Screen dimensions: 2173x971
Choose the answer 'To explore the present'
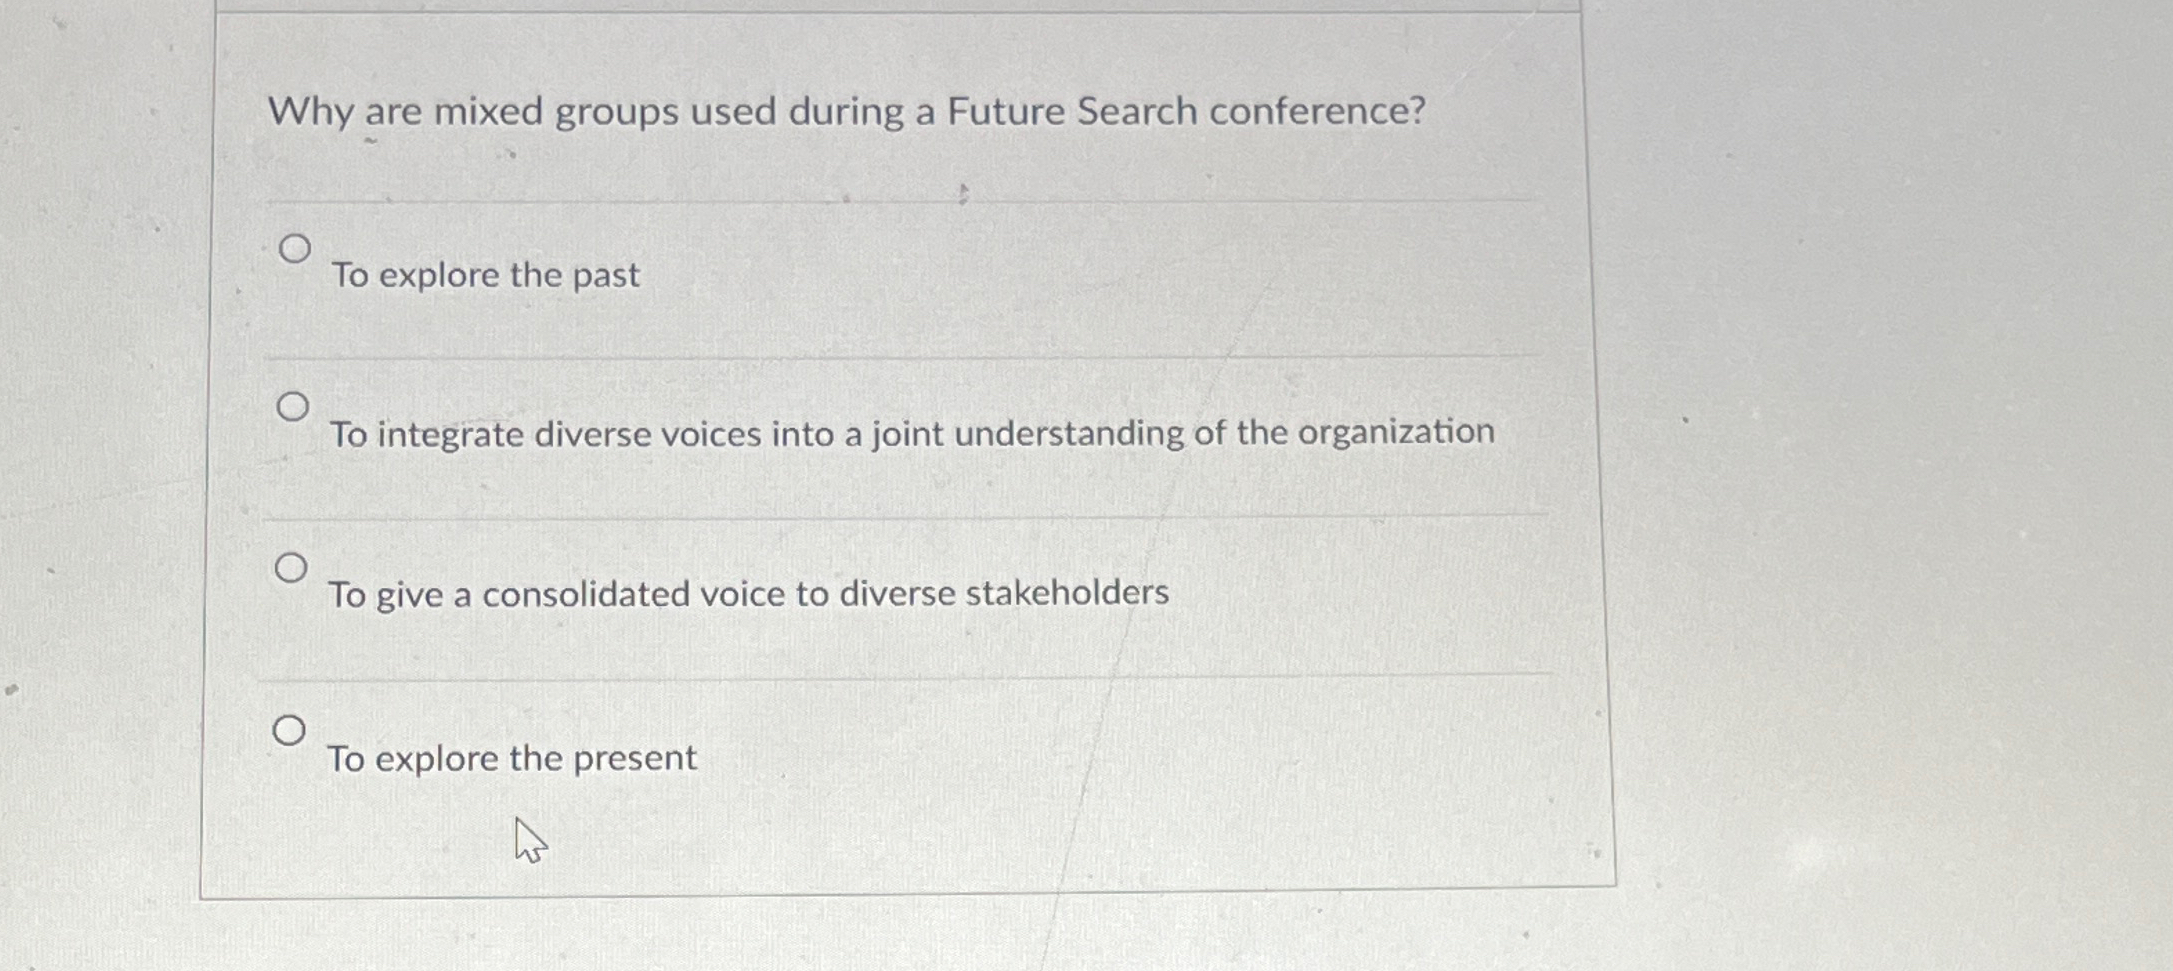511,758
